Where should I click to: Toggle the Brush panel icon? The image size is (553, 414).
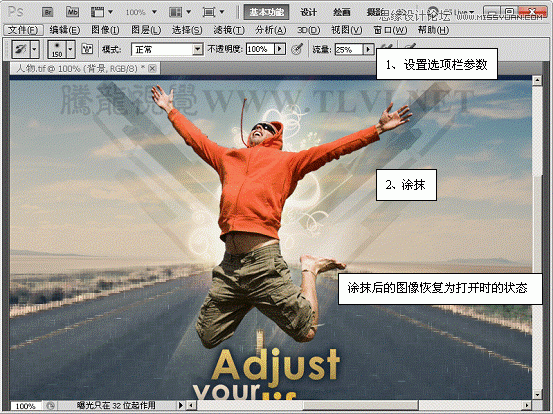pyautogui.click(x=87, y=49)
